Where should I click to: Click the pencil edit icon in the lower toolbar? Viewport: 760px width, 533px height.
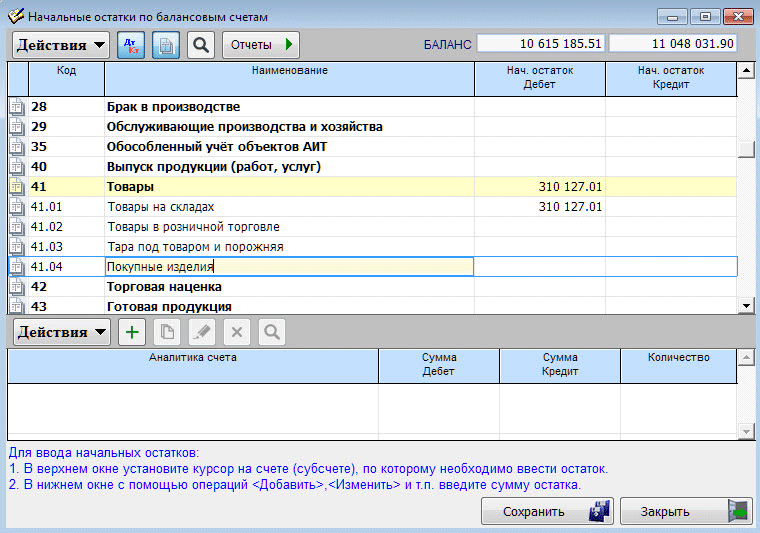pyautogui.click(x=202, y=332)
